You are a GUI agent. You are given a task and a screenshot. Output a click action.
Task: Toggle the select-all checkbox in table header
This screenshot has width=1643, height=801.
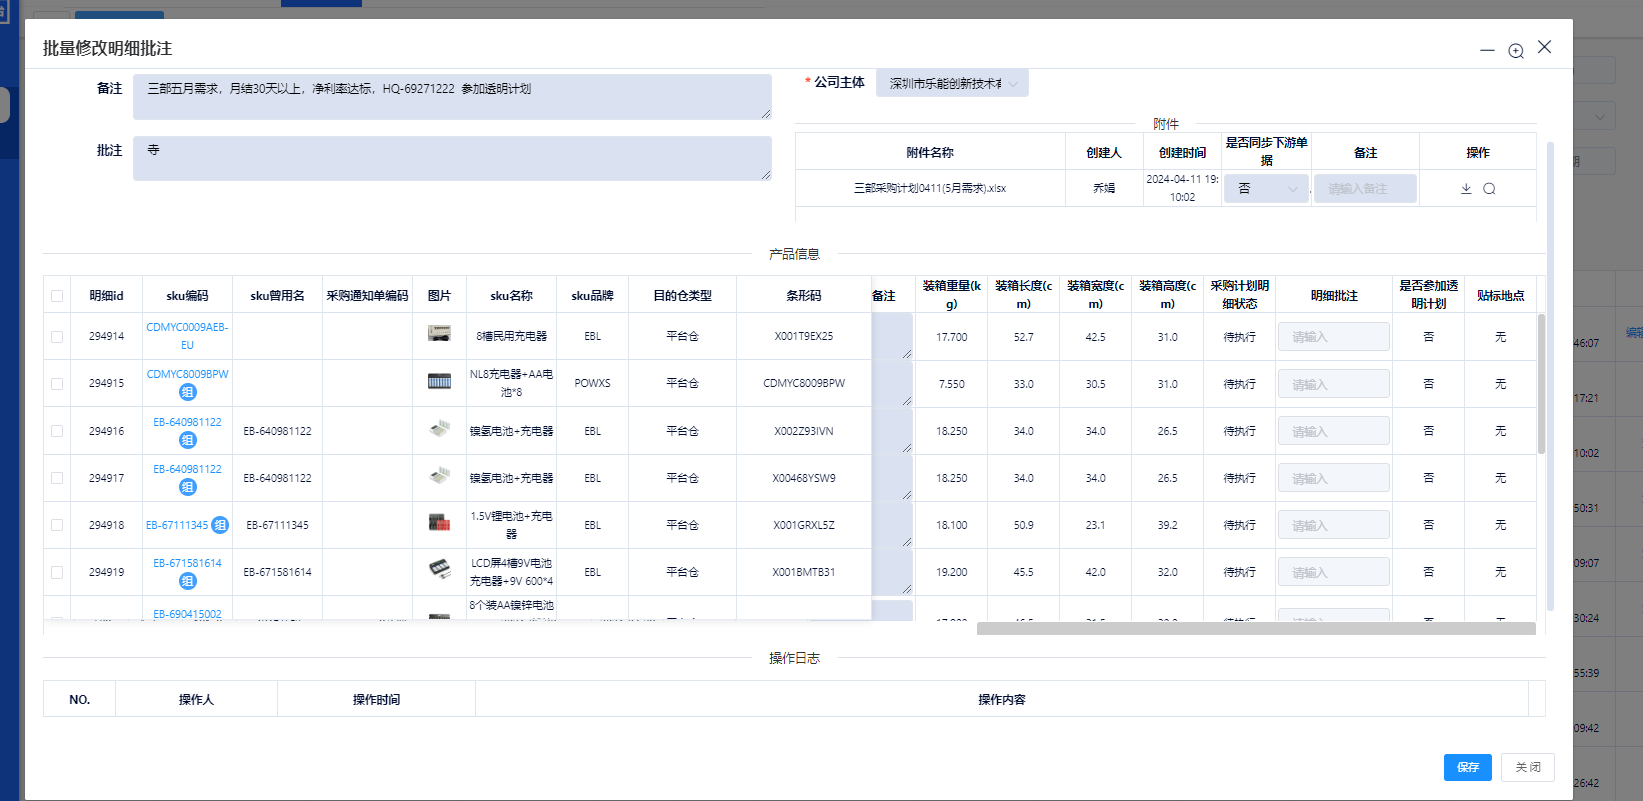point(57,296)
